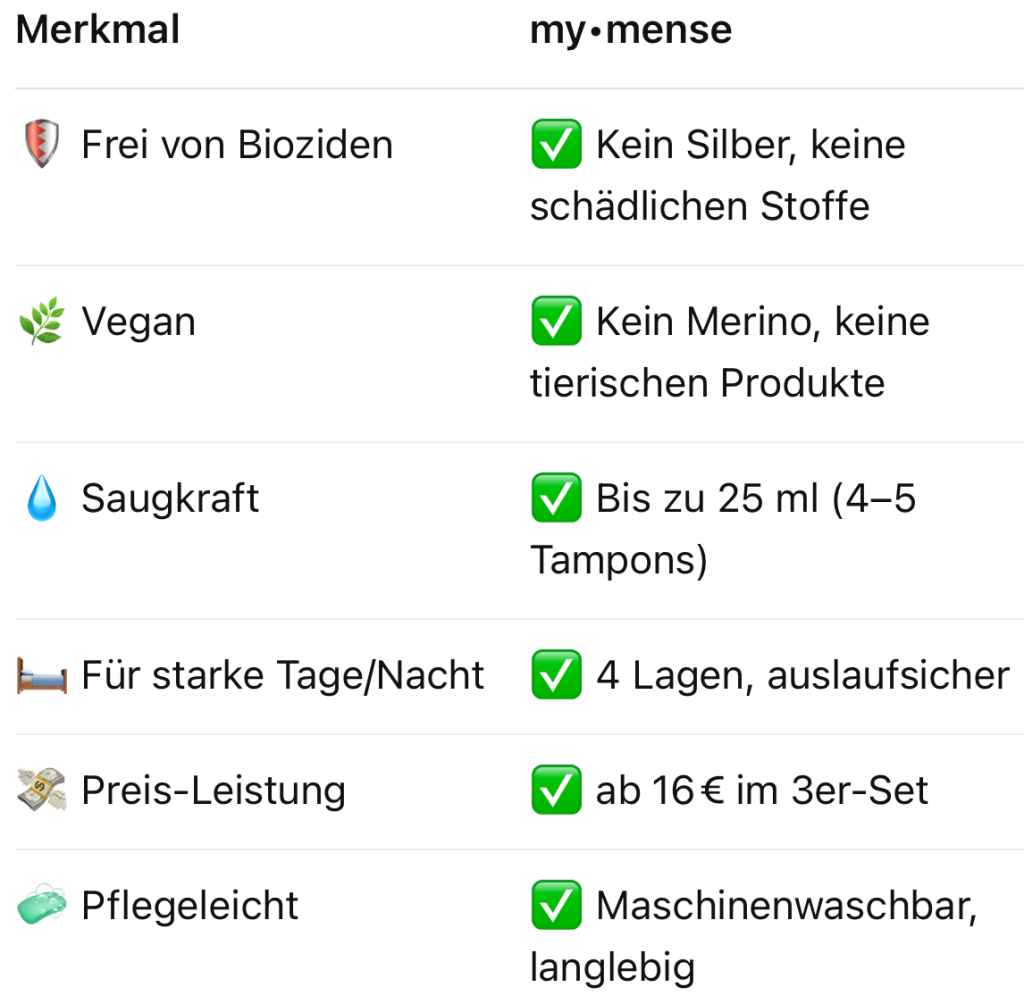Image resolution: width=1024 pixels, height=1004 pixels.
Task: Click the green leaf icon beside Vegan
Action: coord(41,323)
